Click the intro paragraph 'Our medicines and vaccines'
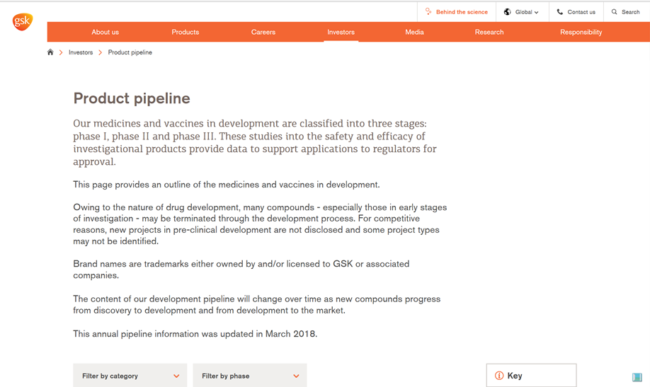Screen dimensions: 650x387 click(255, 142)
